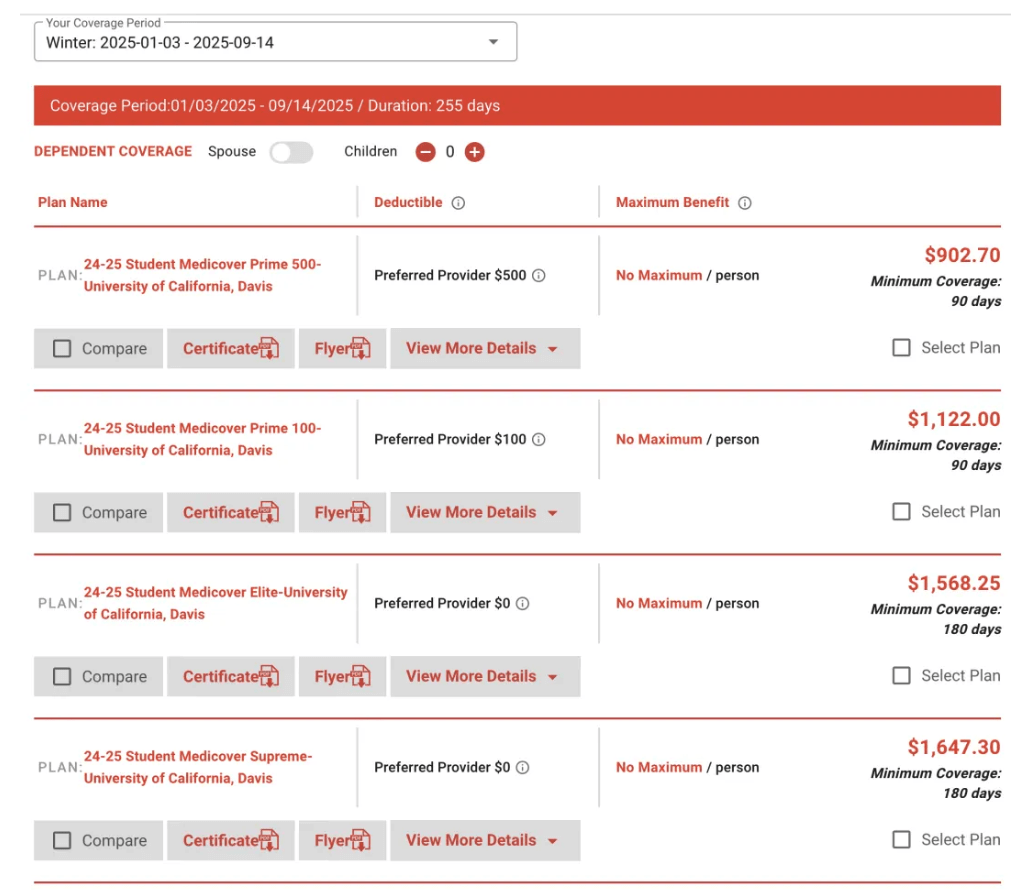Viewport: 1021px width, 895px height.
Task: Click the $1,122.00 price text
Action: coord(954,419)
